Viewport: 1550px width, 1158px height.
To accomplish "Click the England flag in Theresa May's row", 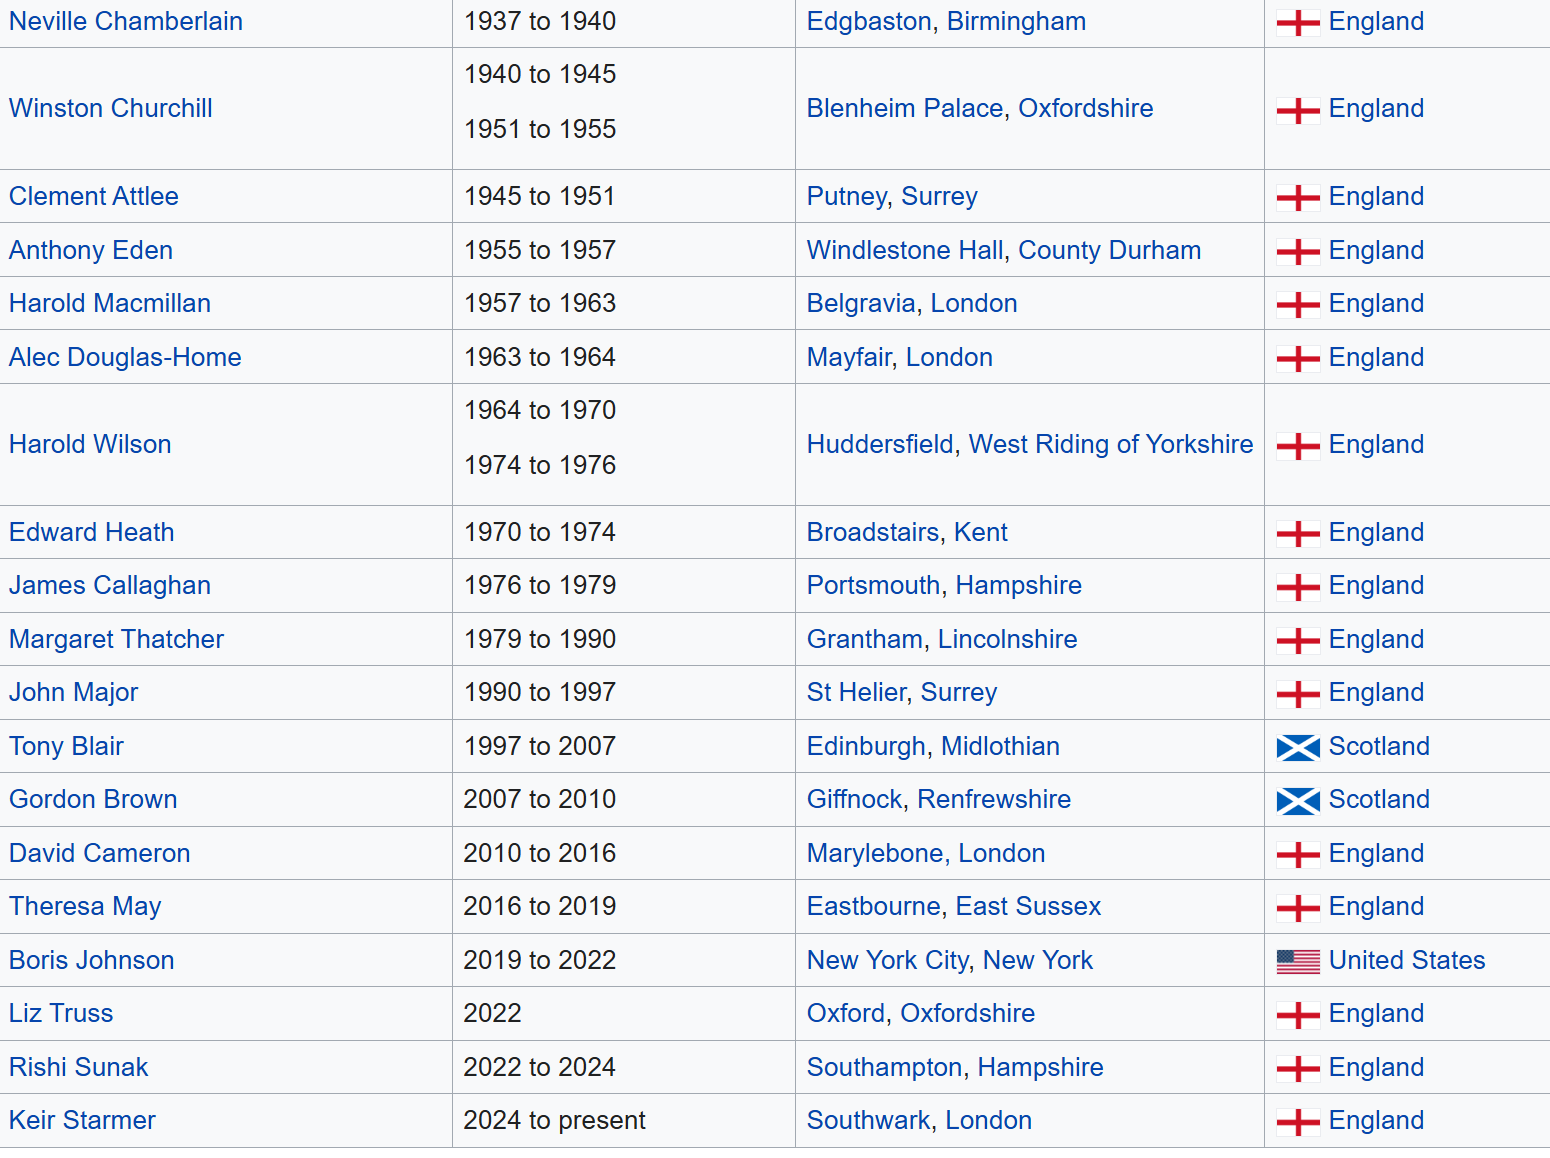I will coord(1298,908).
